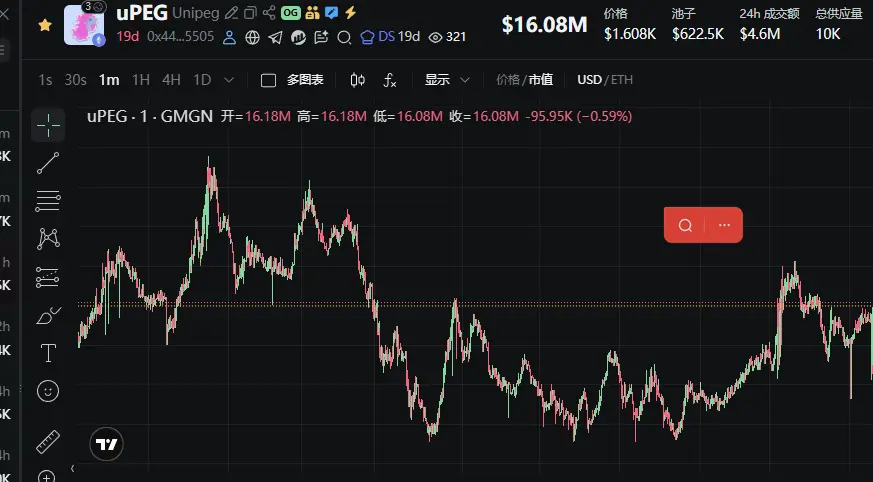Image resolution: width=873 pixels, height=482 pixels.
Task: Open the Telegram link icon
Action: point(275,37)
